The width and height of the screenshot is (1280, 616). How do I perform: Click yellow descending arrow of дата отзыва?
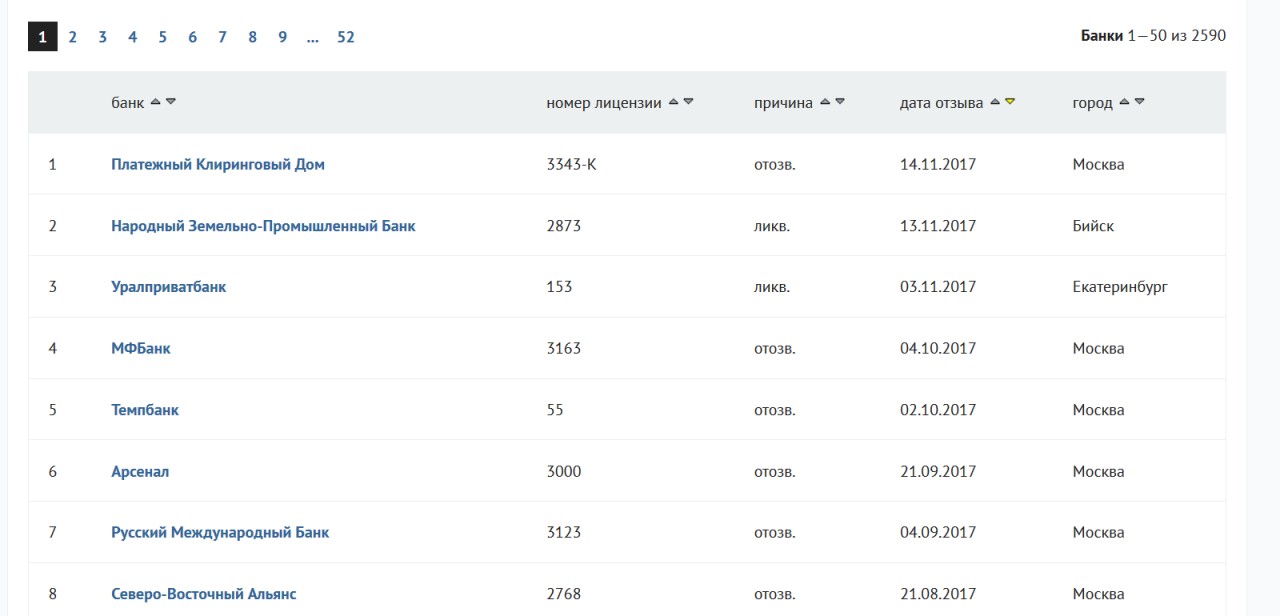1010,102
